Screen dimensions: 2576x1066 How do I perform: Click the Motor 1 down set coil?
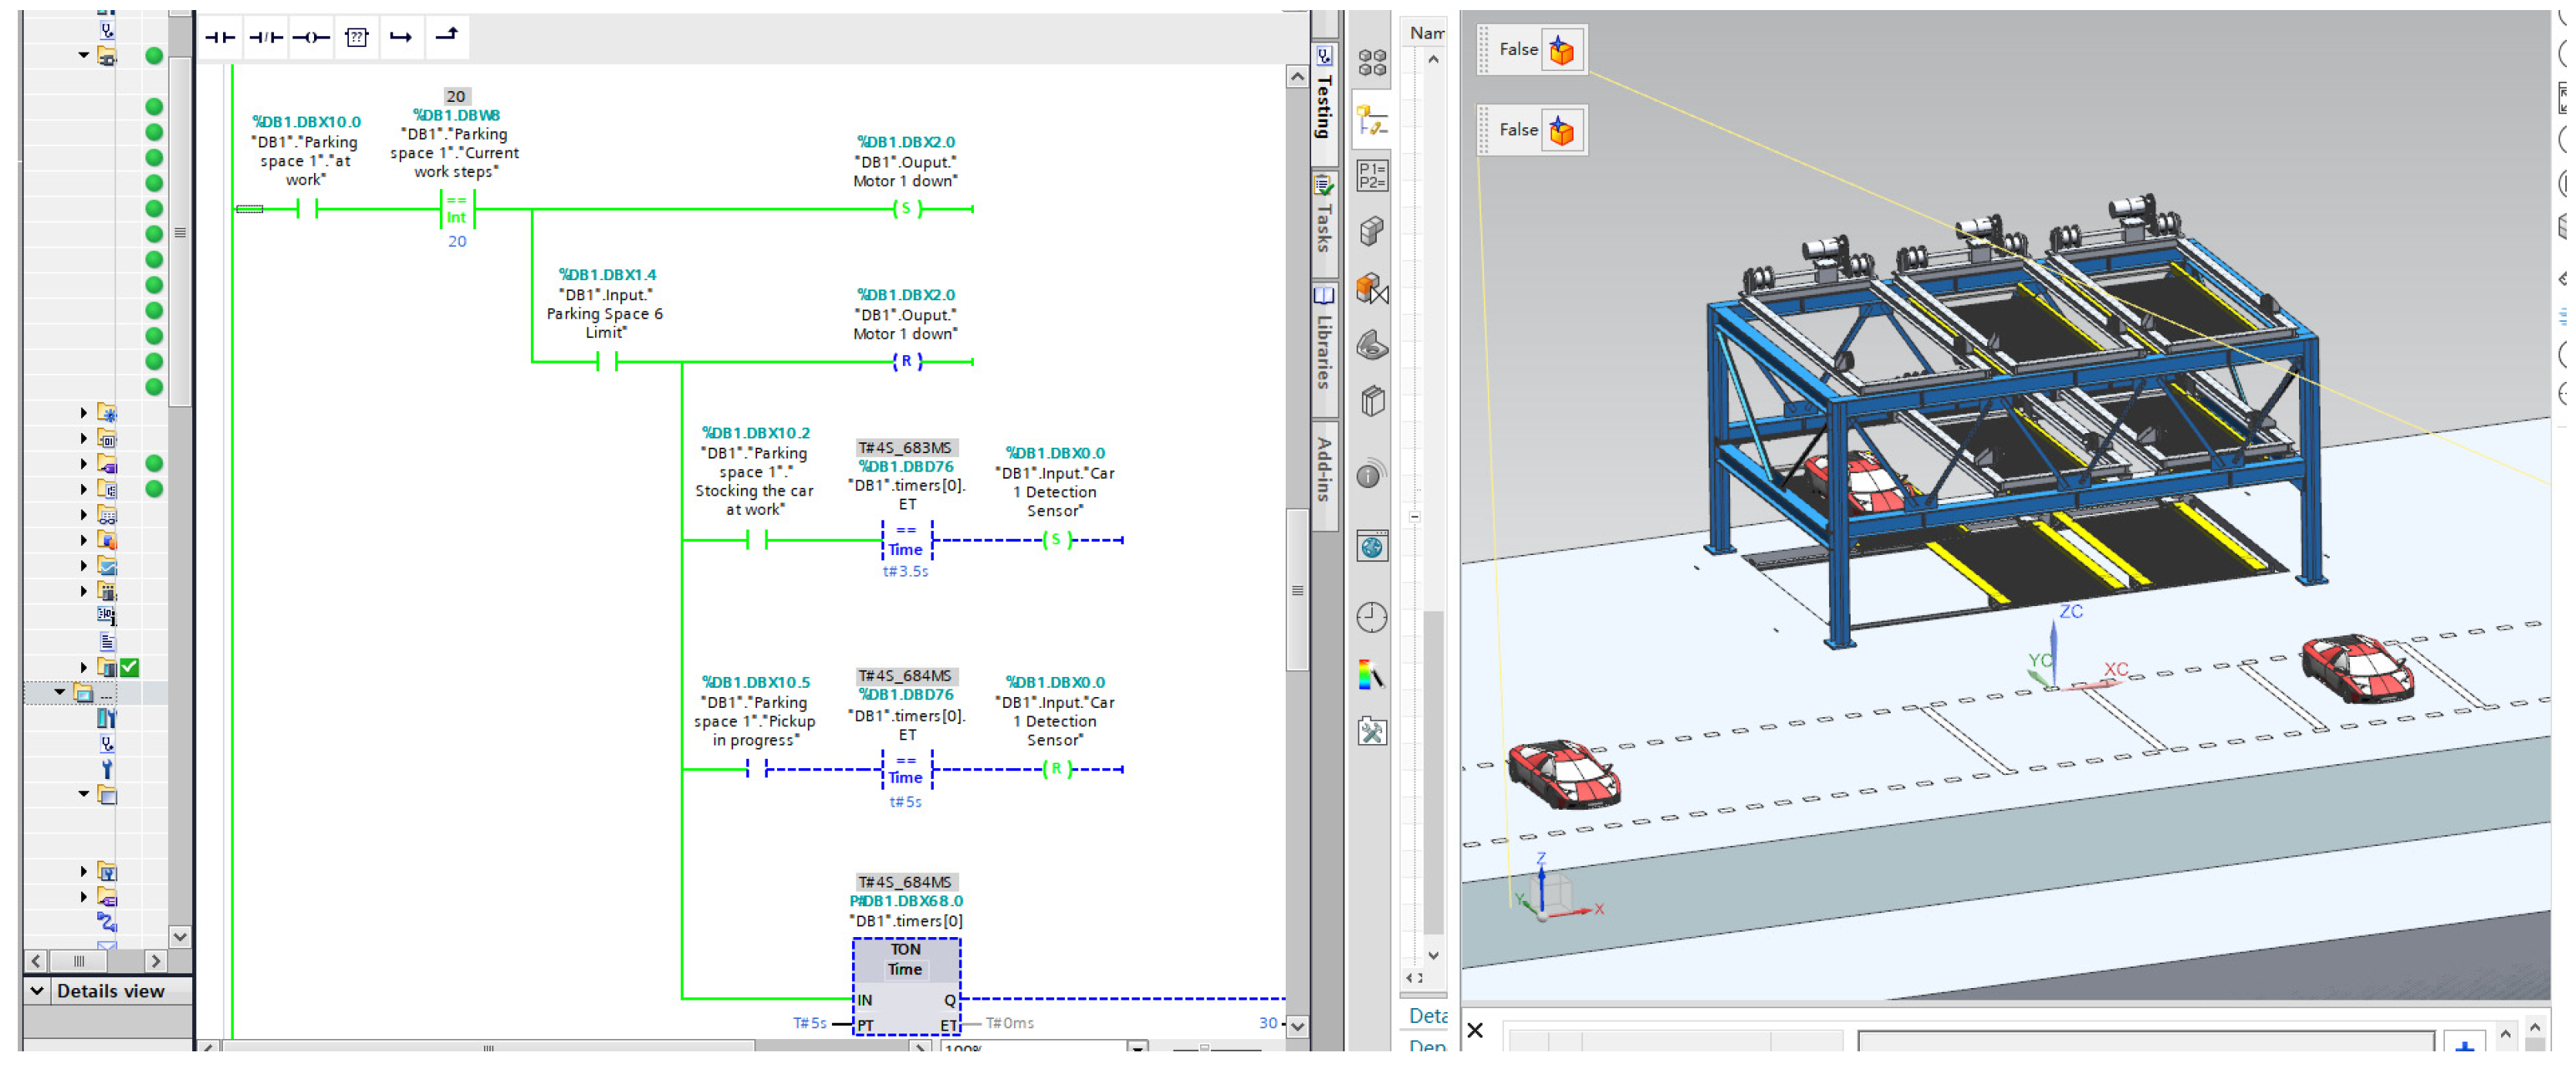pyautogui.click(x=906, y=209)
